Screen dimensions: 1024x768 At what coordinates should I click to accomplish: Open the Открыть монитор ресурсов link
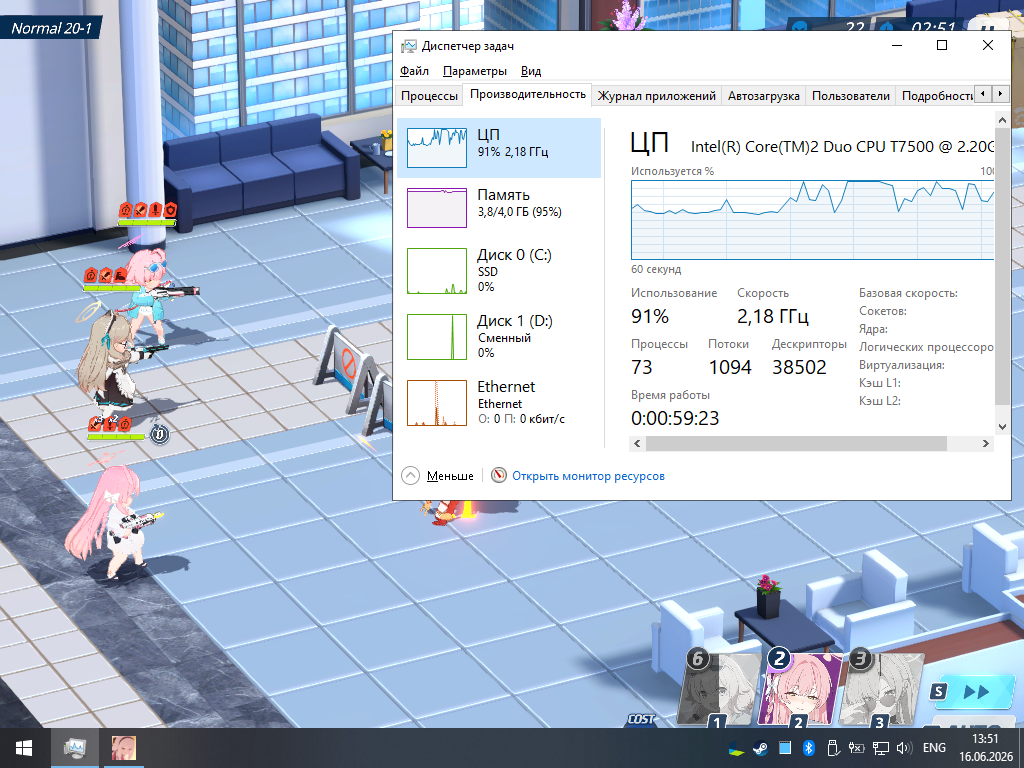click(x=588, y=475)
